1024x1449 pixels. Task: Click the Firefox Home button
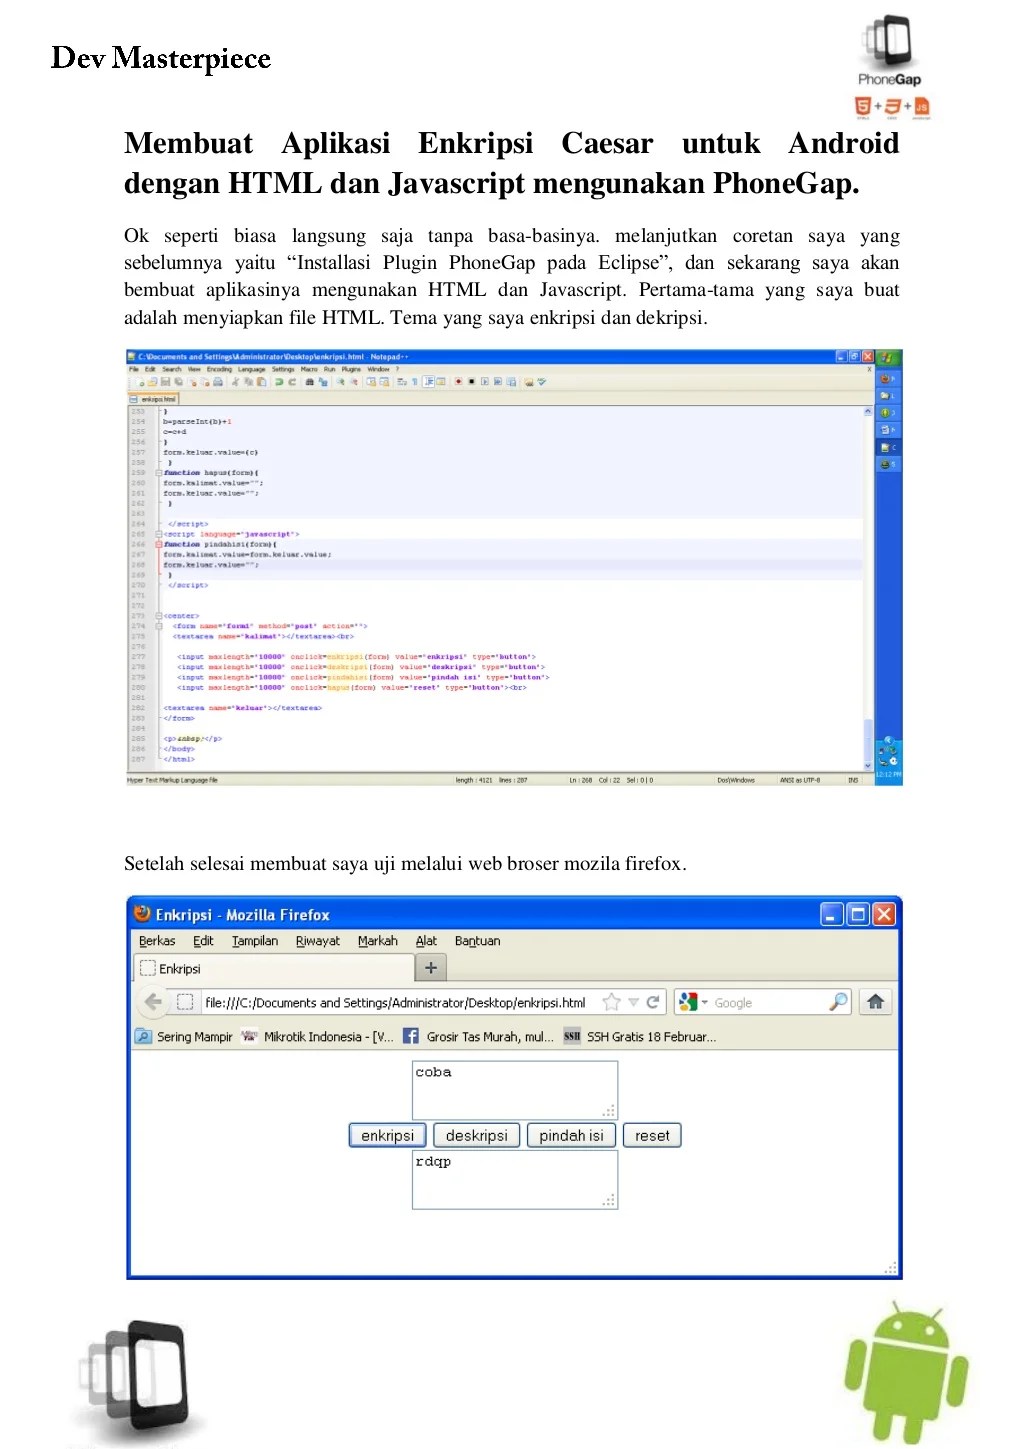point(876,1002)
